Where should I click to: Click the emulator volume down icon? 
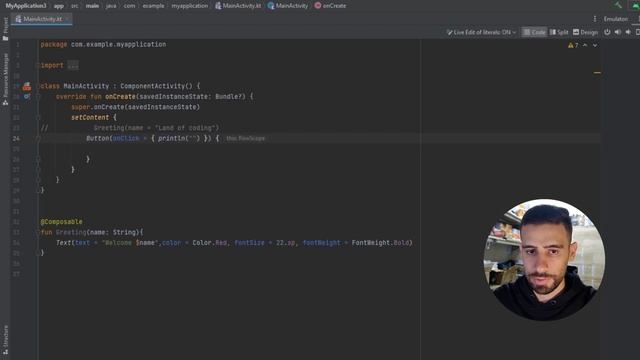tap(628, 32)
